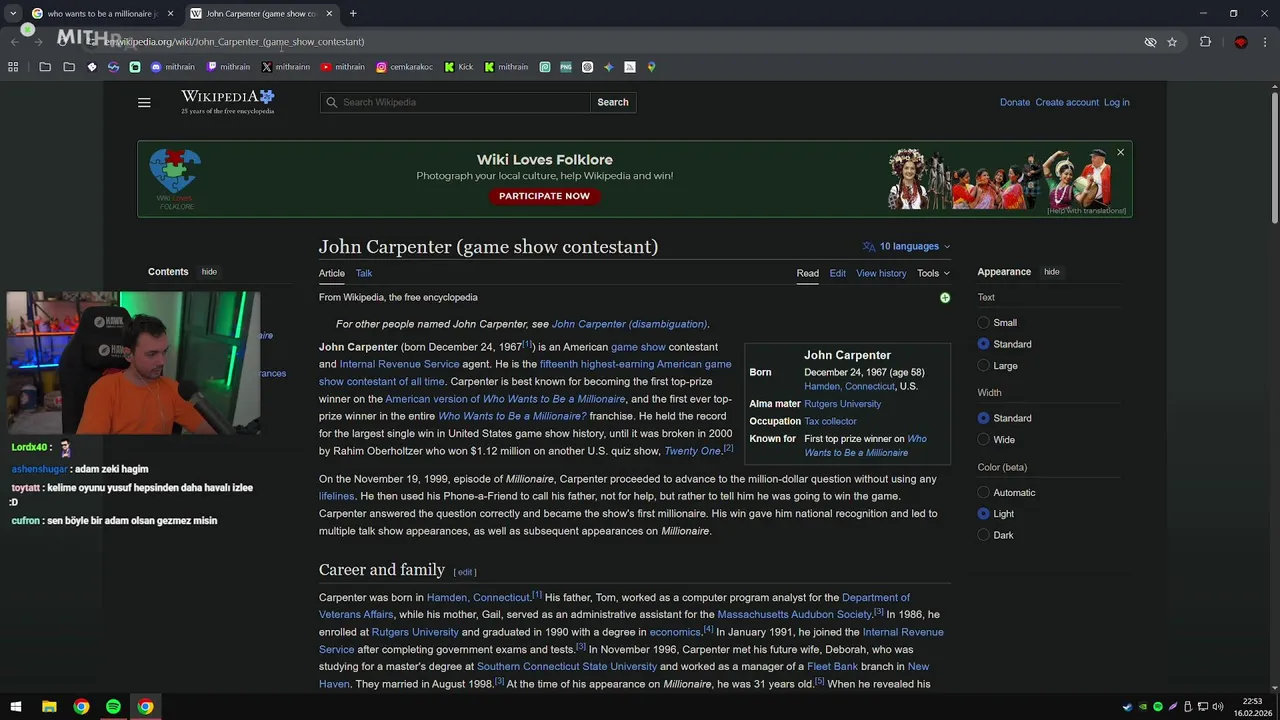Open the X mithrainn bookmark
The width and height of the screenshot is (1280, 720).
pyautogui.click(x=286, y=67)
